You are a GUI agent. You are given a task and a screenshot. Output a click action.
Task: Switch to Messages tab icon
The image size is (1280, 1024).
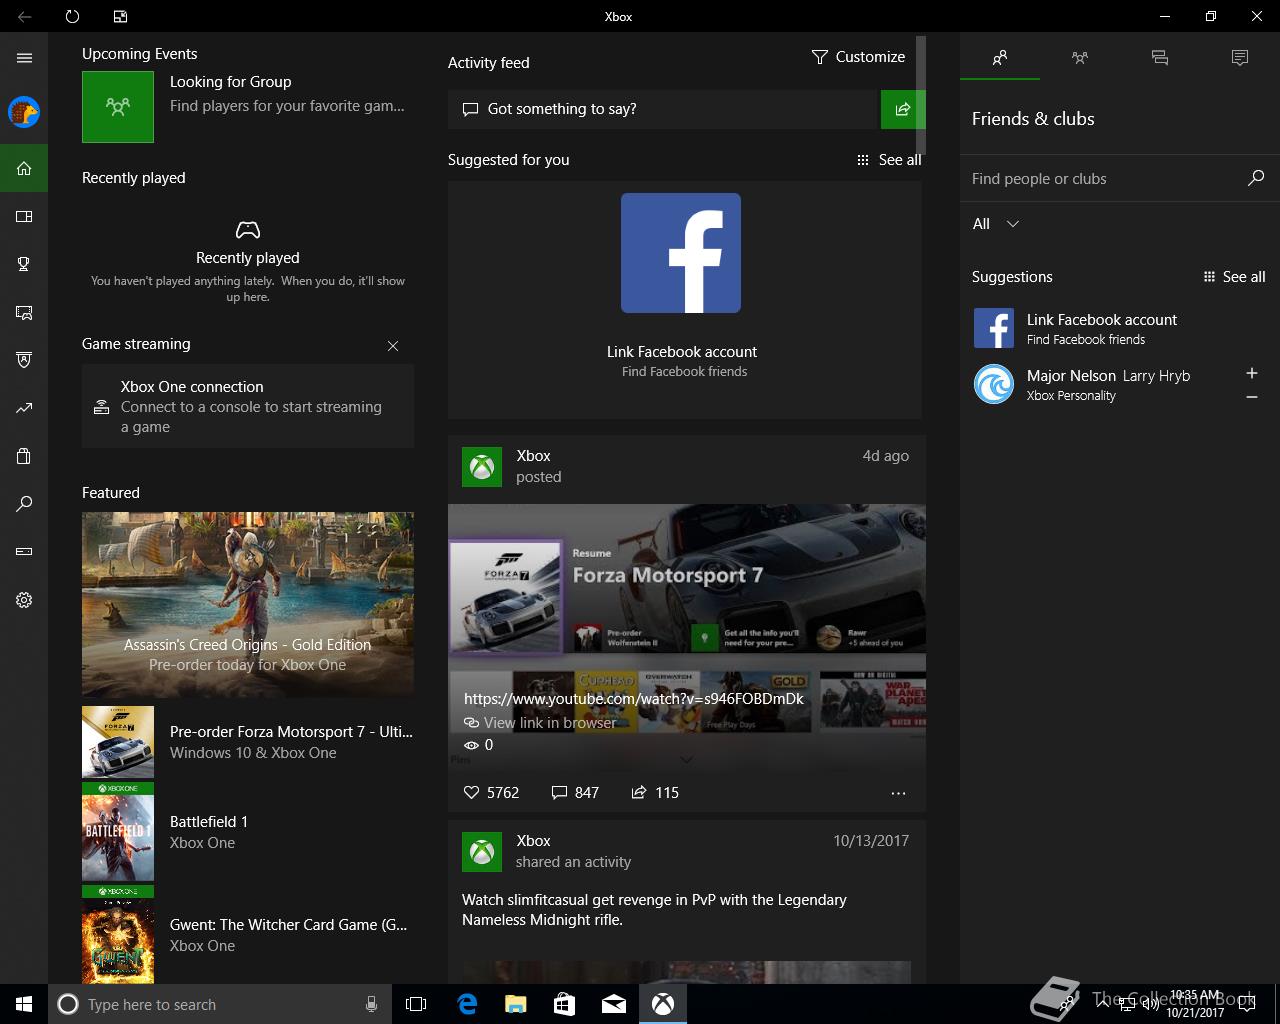(x=1160, y=58)
